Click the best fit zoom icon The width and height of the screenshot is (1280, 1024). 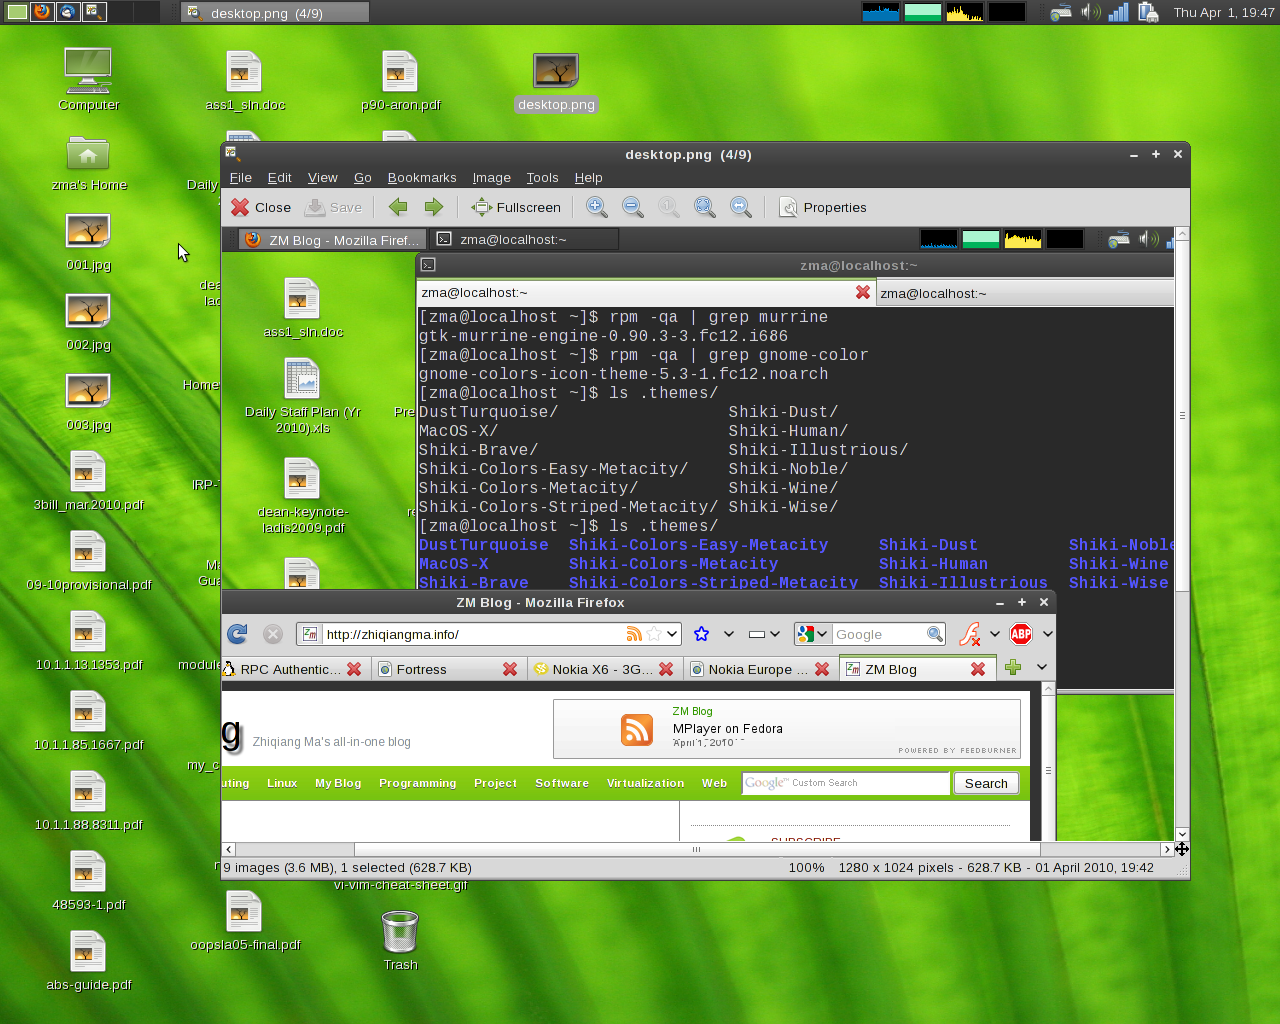click(x=705, y=207)
